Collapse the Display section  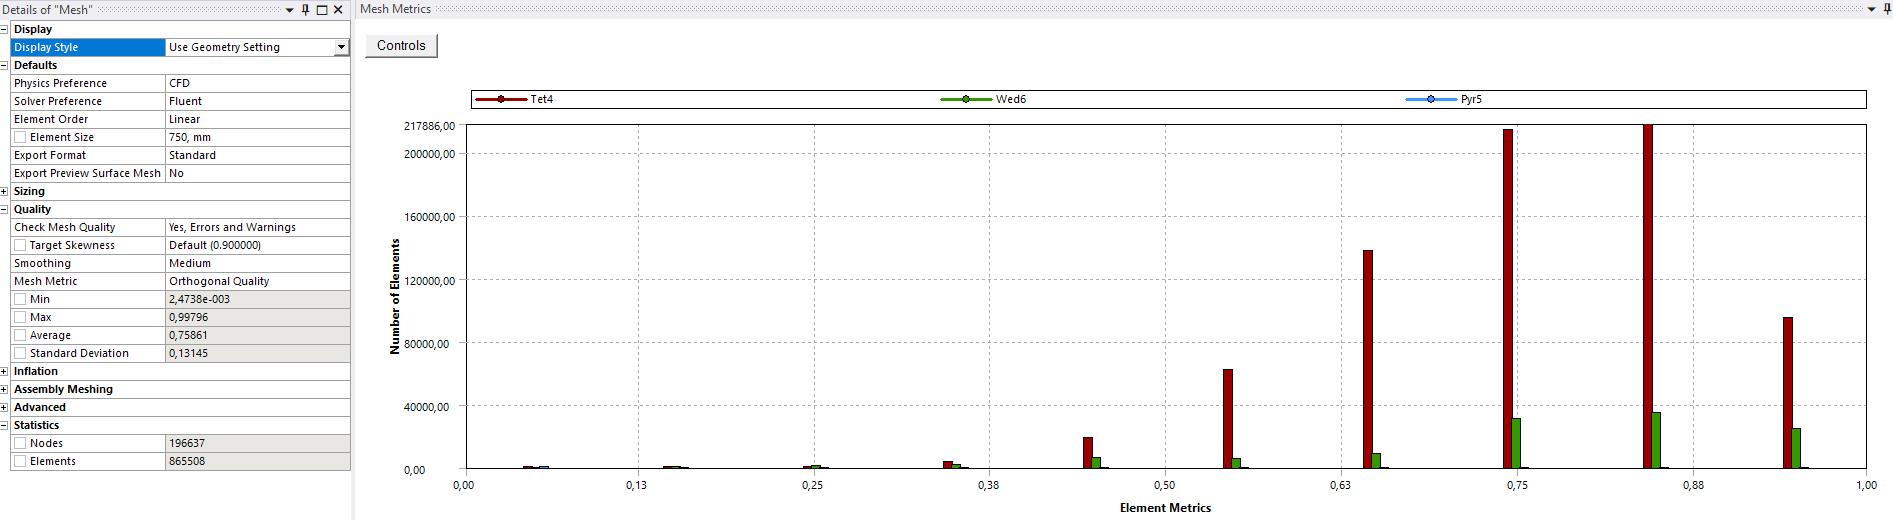(5, 29)
